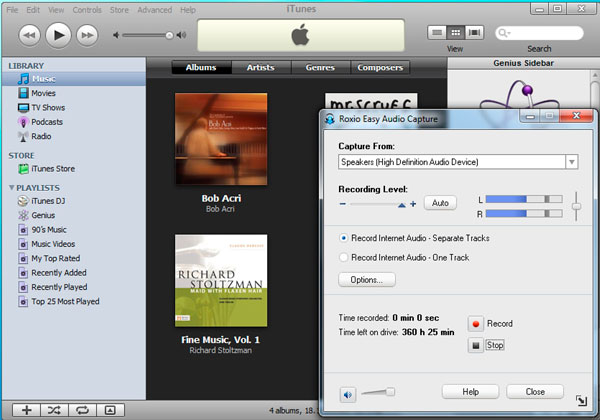
Task: Select Record Internet Audio - Separate Tracks
Action: 414,238
